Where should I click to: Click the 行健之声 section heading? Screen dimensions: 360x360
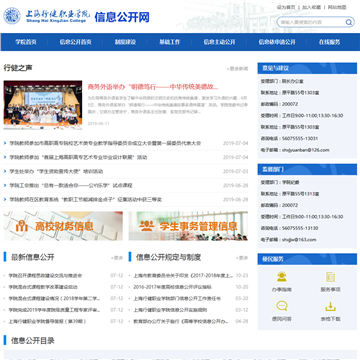pyautogui.click(x=18, y=68)
